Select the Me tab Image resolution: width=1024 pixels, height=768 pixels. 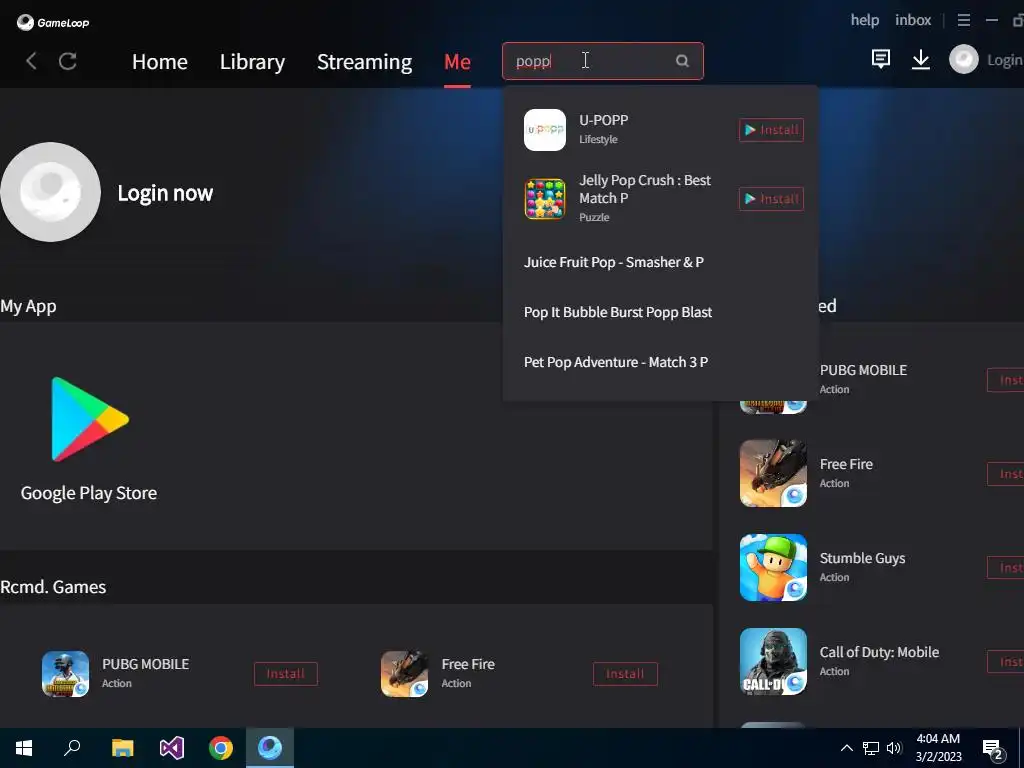coord(457,61)
